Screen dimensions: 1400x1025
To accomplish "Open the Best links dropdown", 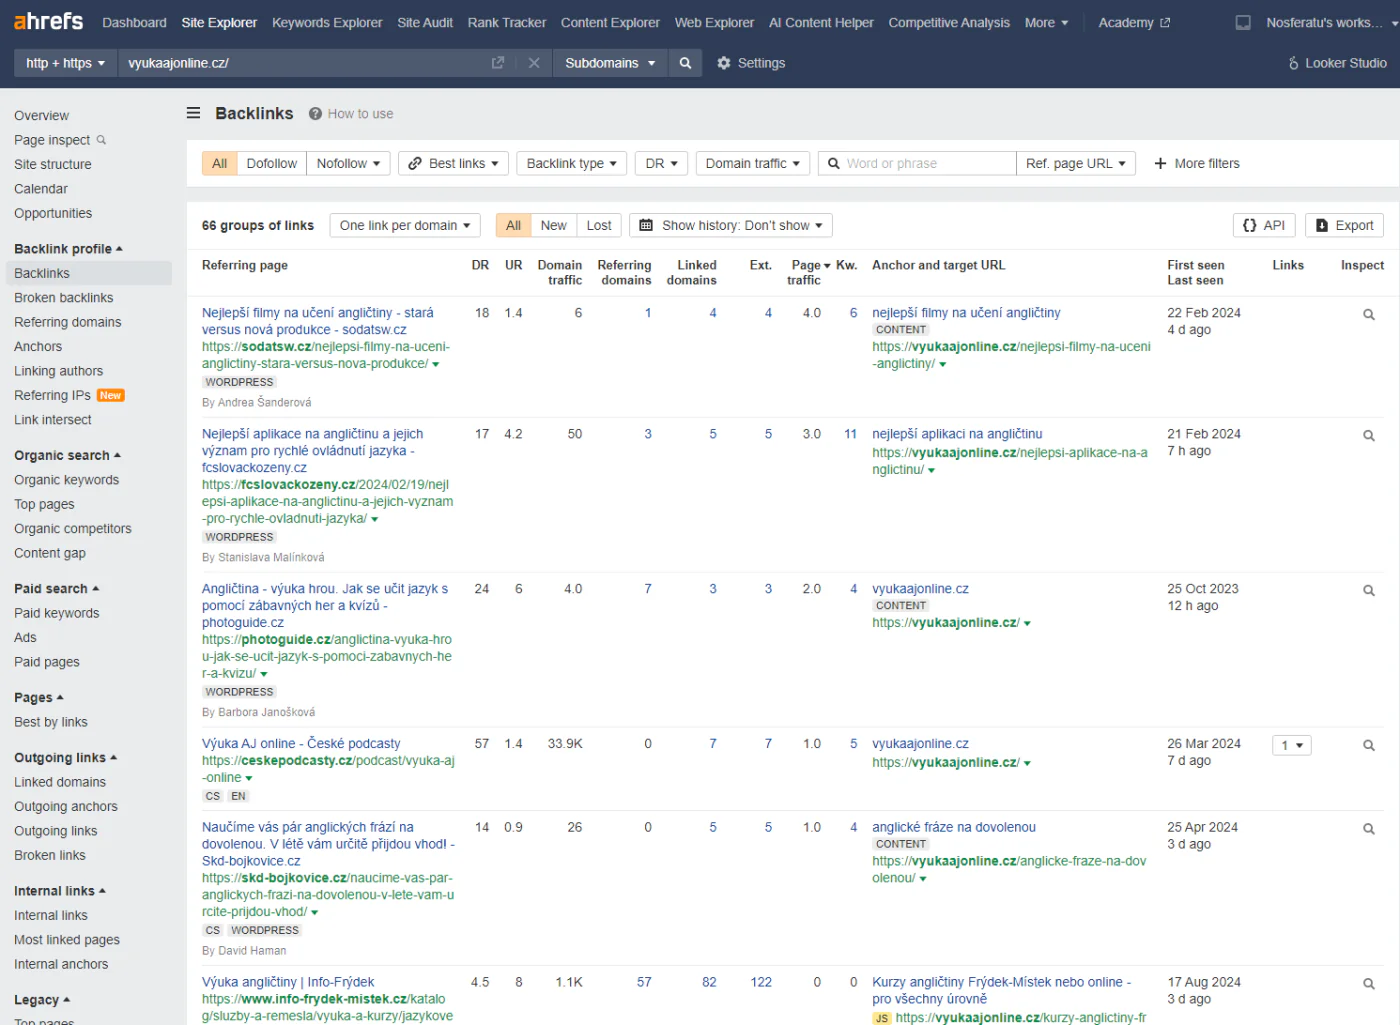I will pyautogui.click(x=453, y=163).
